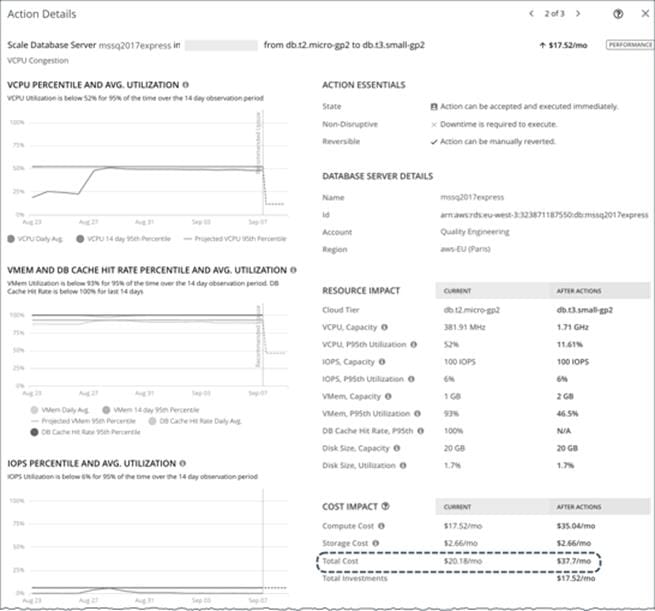Select the ARN Id value text
655x611 pixels.
[544, 215]
